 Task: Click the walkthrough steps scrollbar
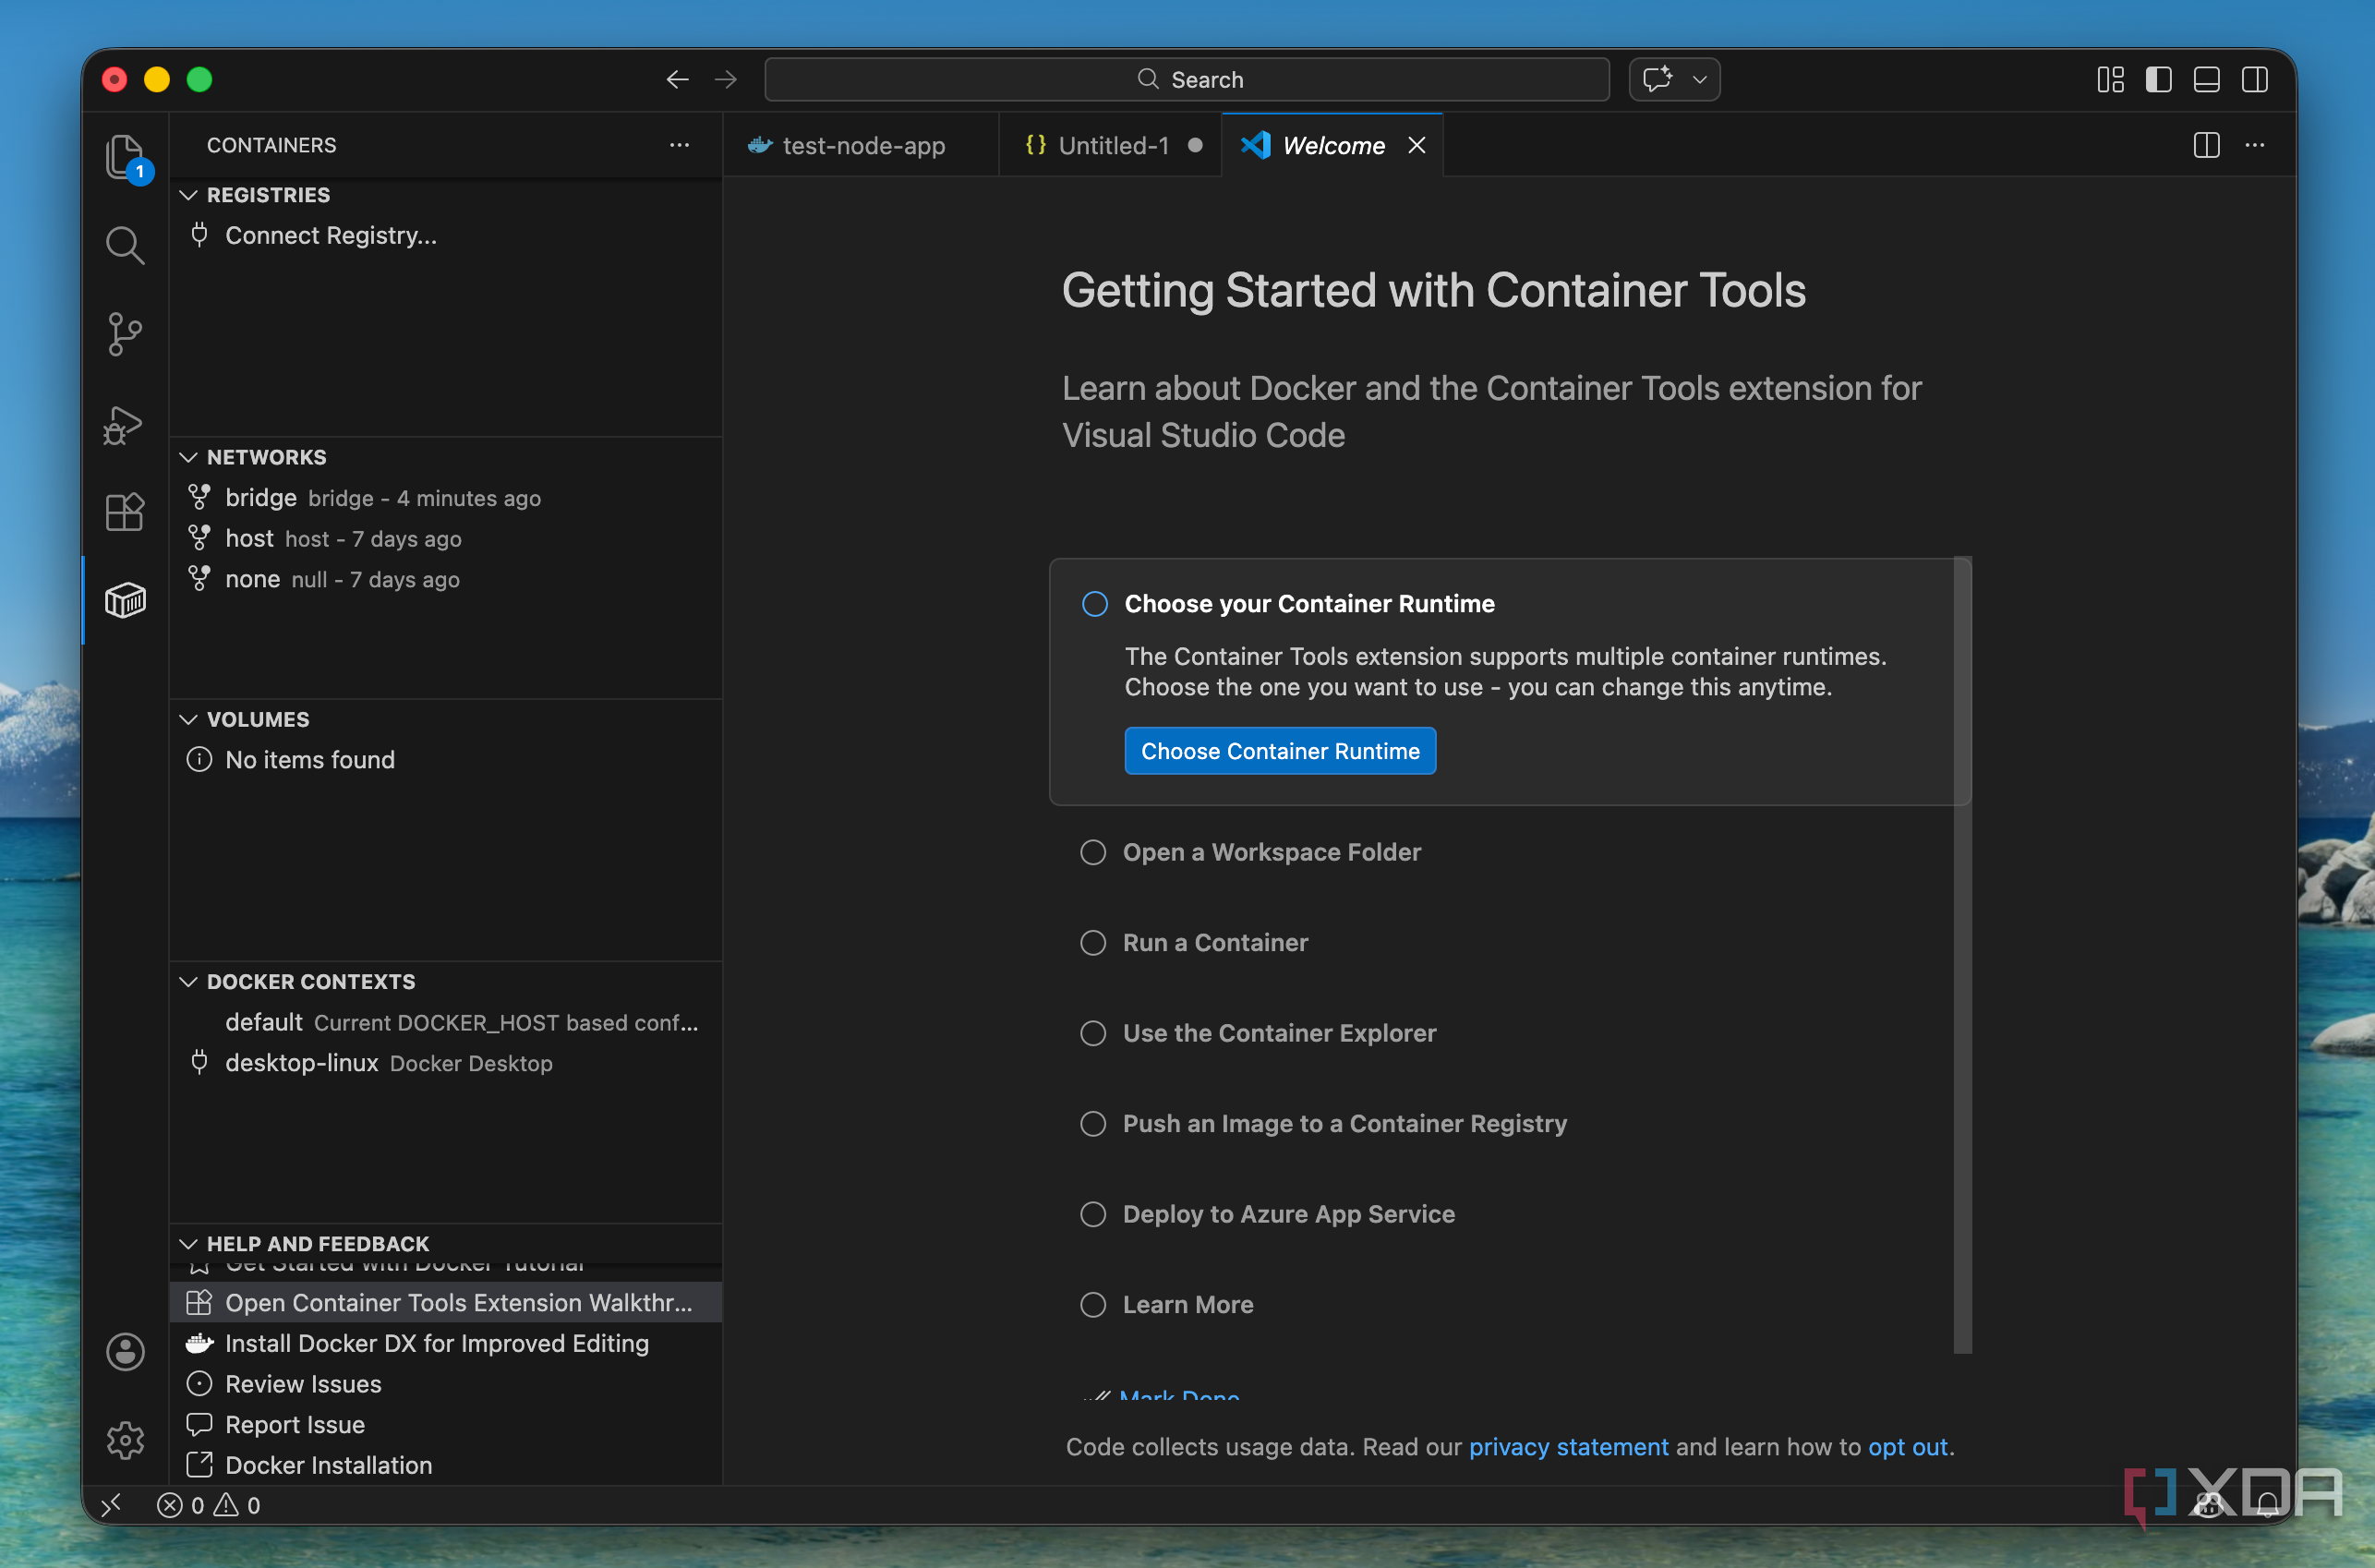click(x=1963, y=955)
